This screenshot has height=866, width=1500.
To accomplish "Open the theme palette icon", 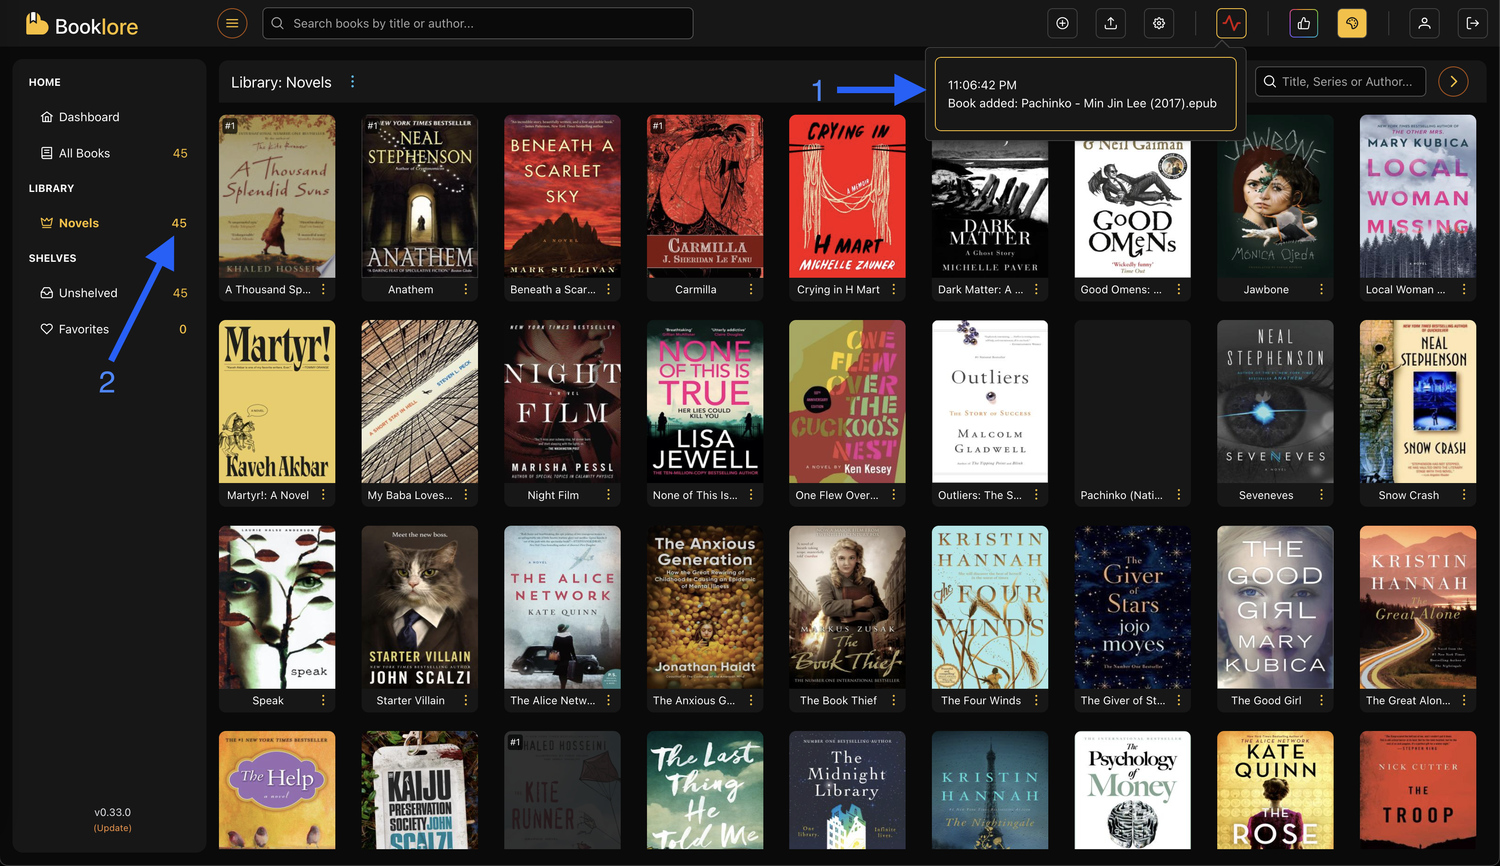I will point(1352,22).
